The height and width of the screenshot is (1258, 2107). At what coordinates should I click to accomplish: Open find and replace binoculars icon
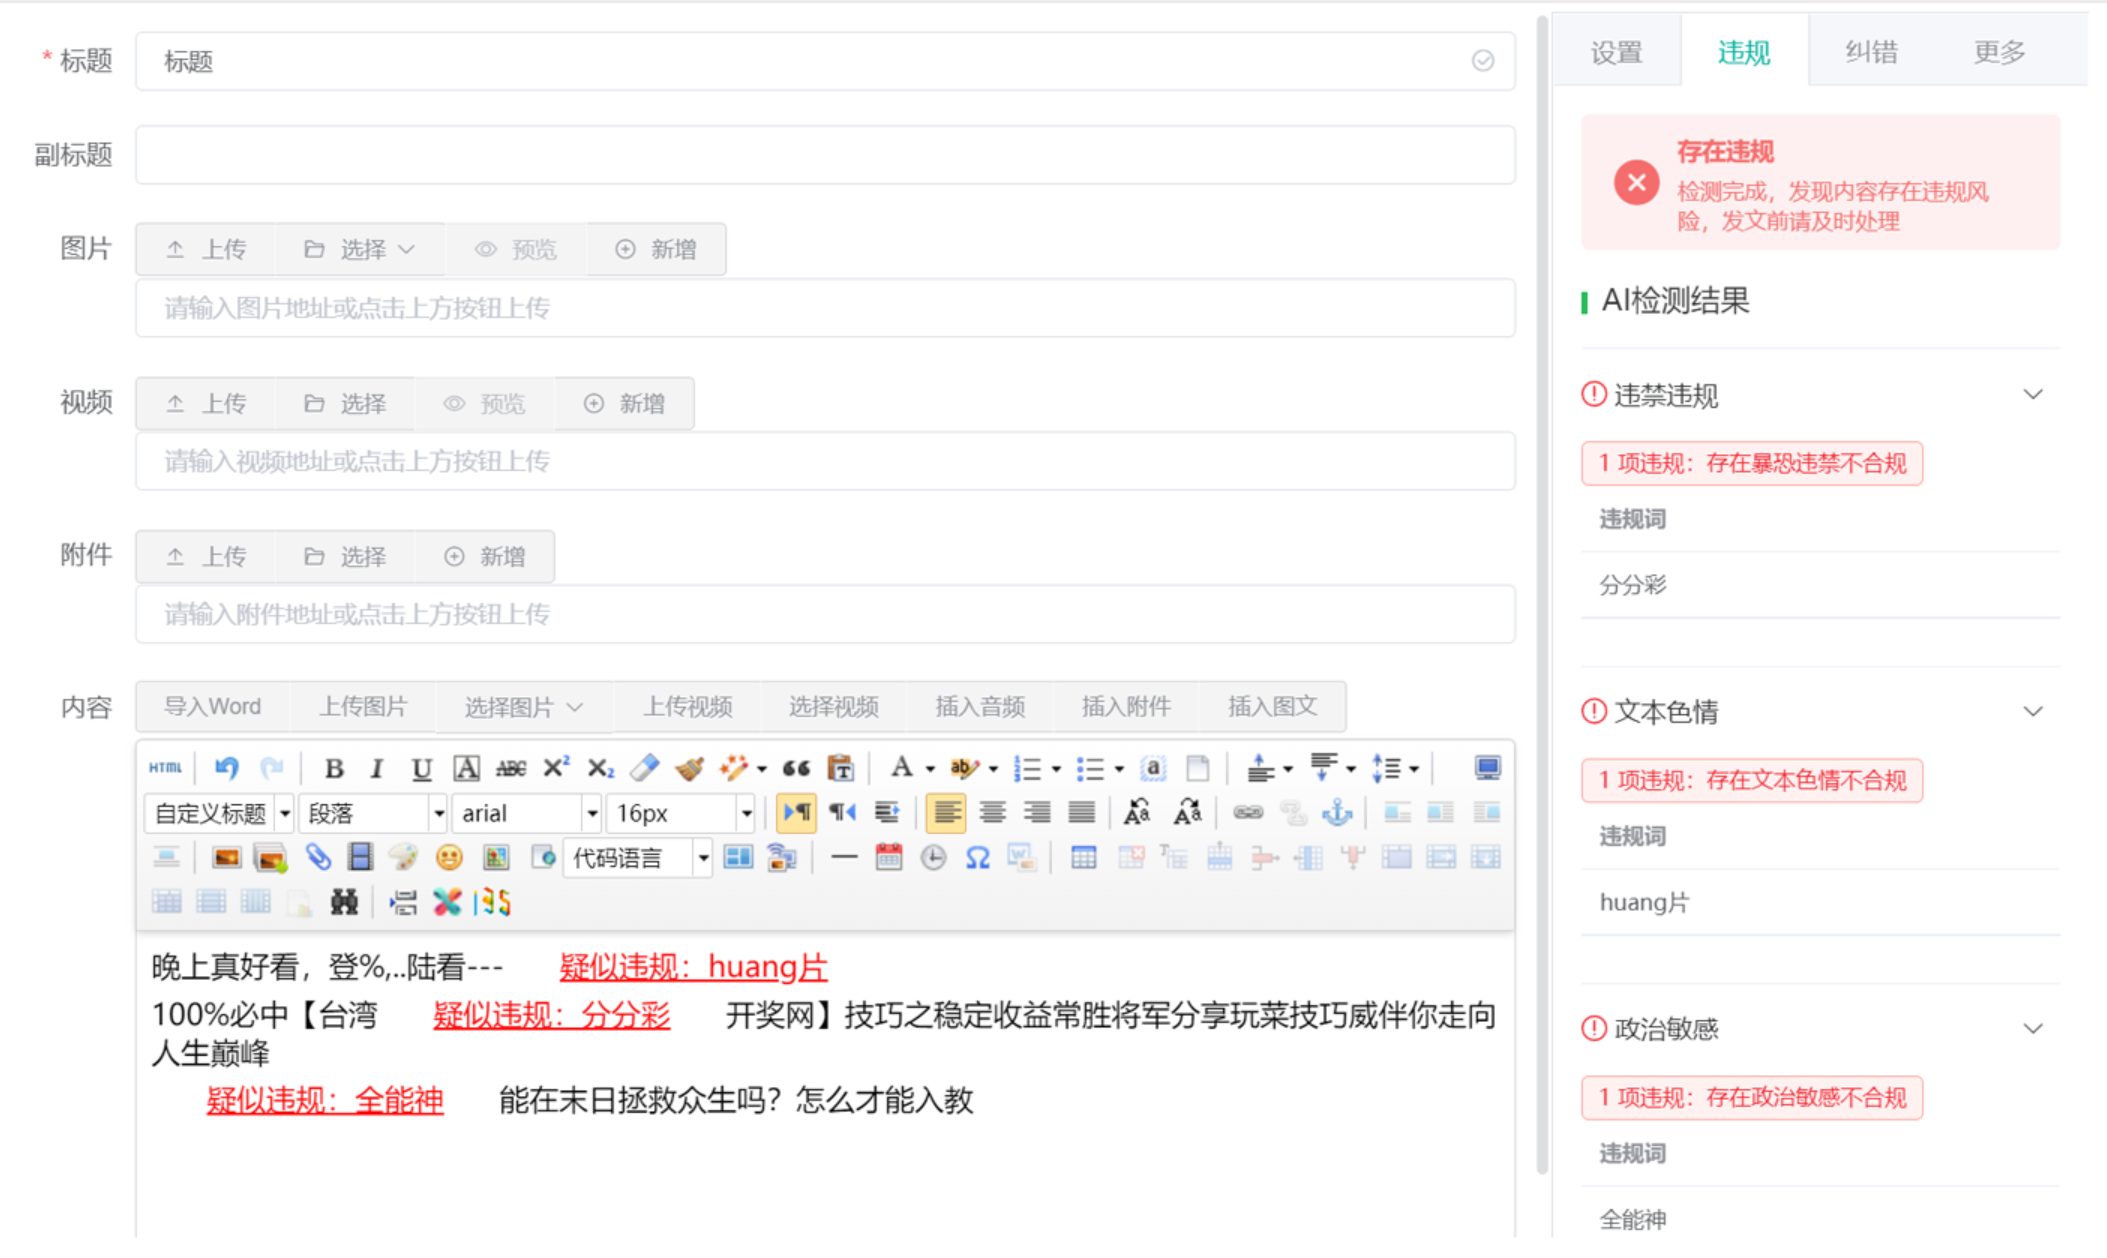[344, 902]
